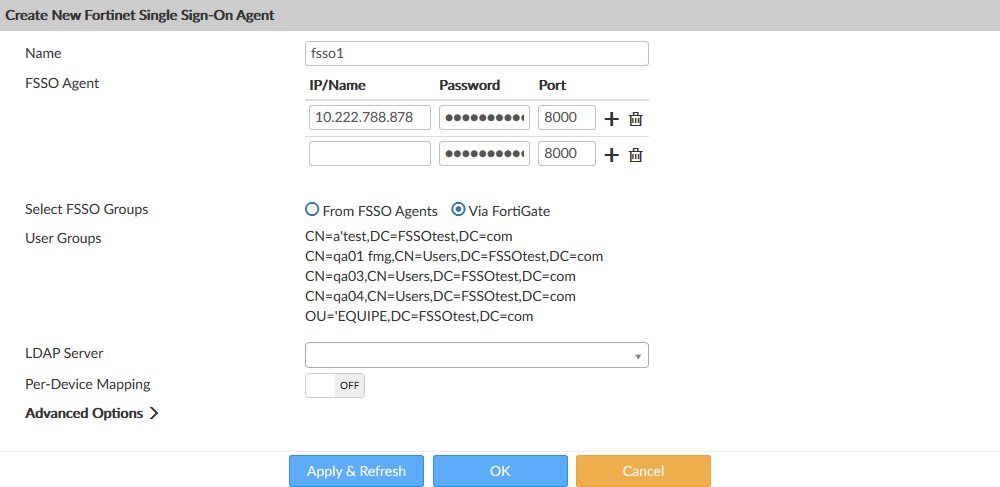Select the From FSSO Agents radio option
The width and height of the screenshot is (1000, 487).
coord(312,211)
